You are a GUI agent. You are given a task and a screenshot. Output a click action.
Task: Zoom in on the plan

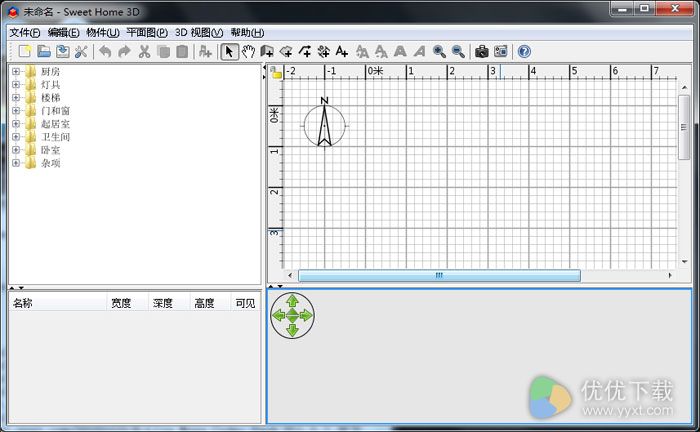pos(439,52)
